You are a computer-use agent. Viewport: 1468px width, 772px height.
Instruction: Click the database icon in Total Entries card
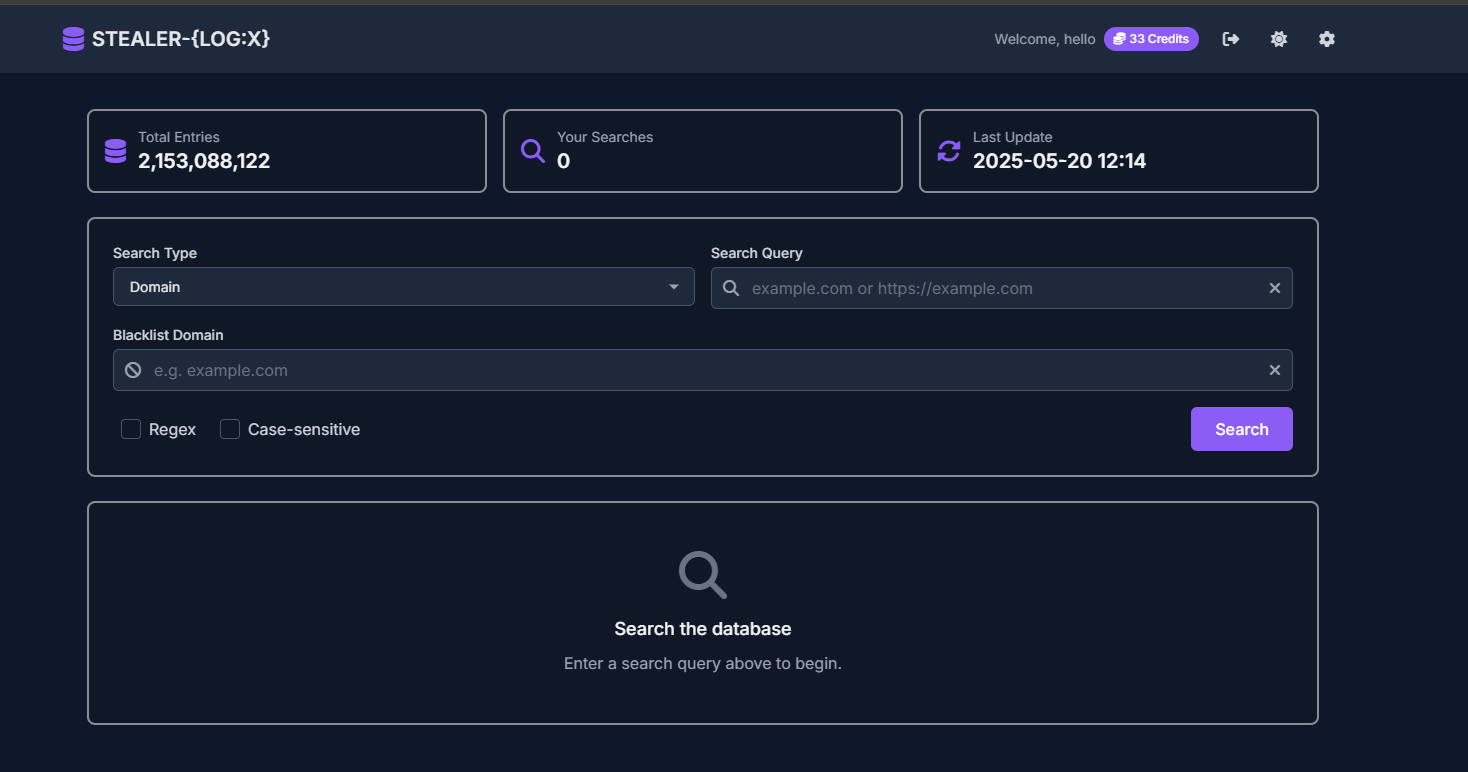[x=115, y=151]
